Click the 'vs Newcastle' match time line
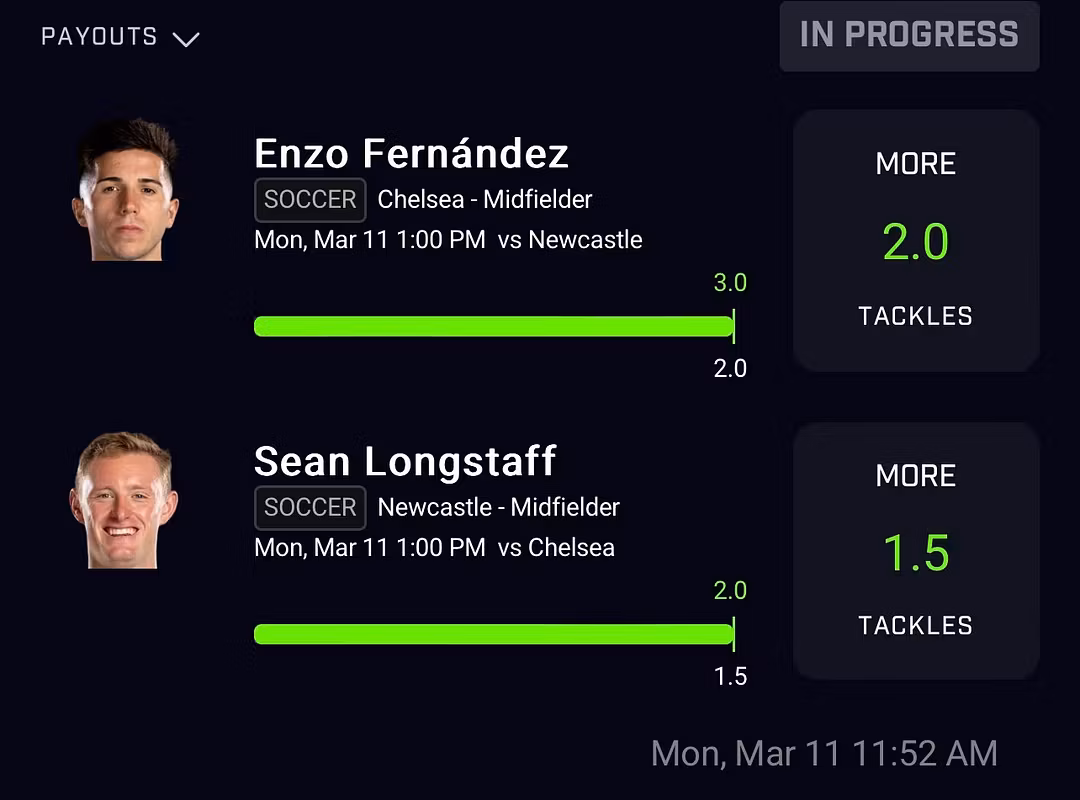Screen dimensions: 1080x800 click(x=448, y=240)
